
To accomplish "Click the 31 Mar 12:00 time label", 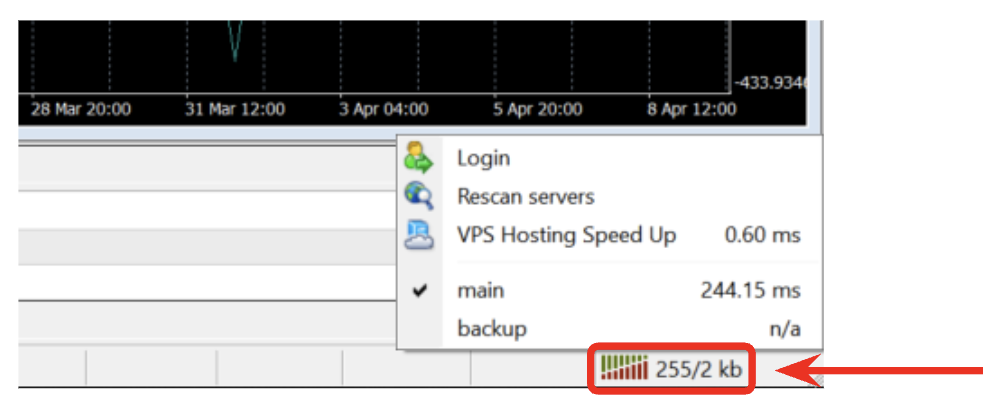I will (x=235, y=109).
